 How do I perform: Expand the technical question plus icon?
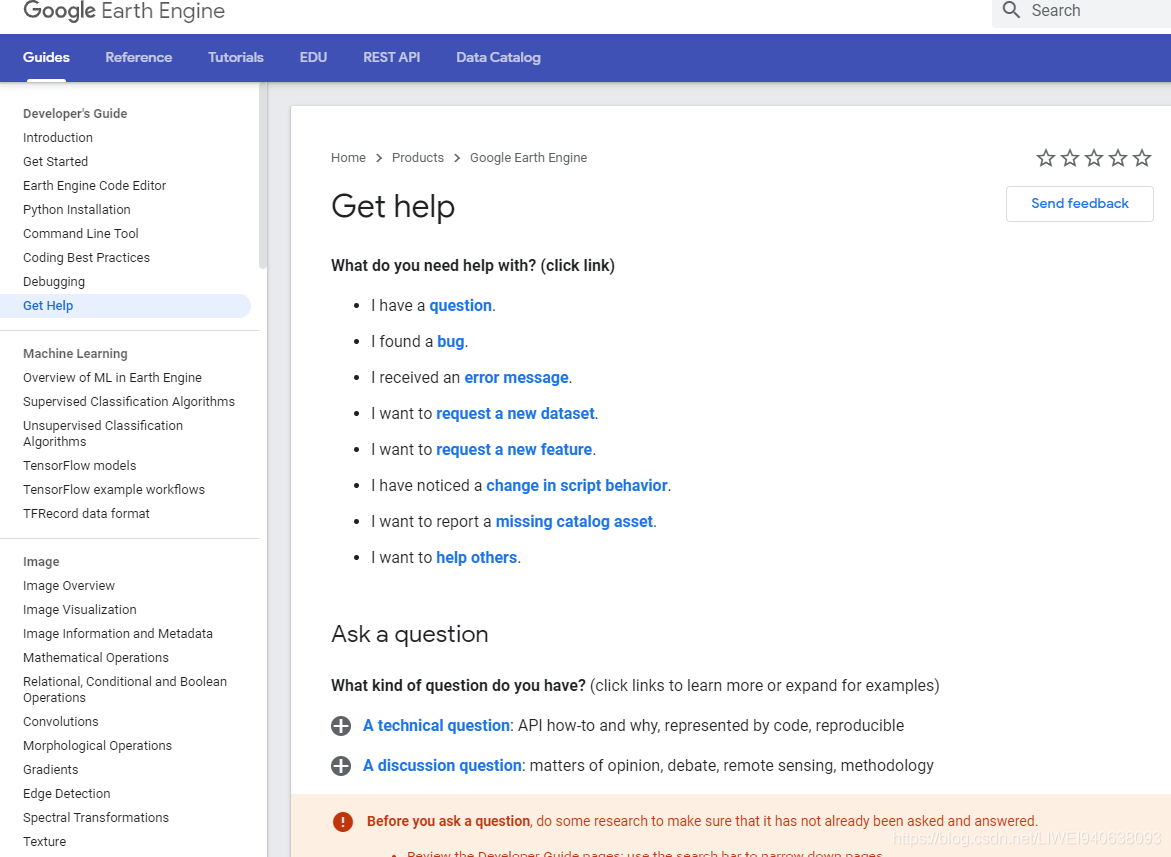pyautogui.click(x=341, y=726)
